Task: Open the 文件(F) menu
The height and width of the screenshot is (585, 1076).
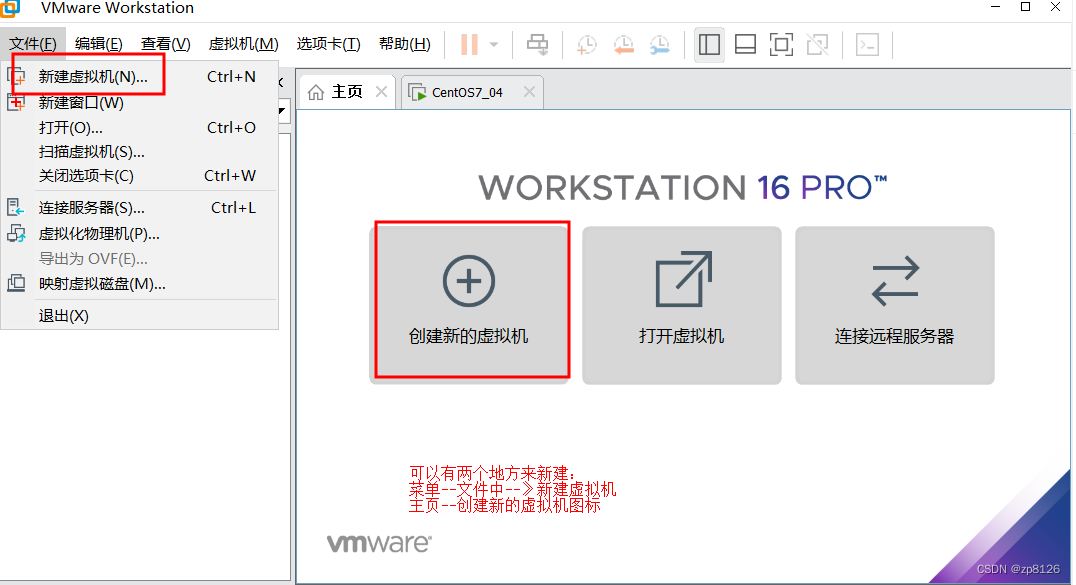Action: (33, 44)
